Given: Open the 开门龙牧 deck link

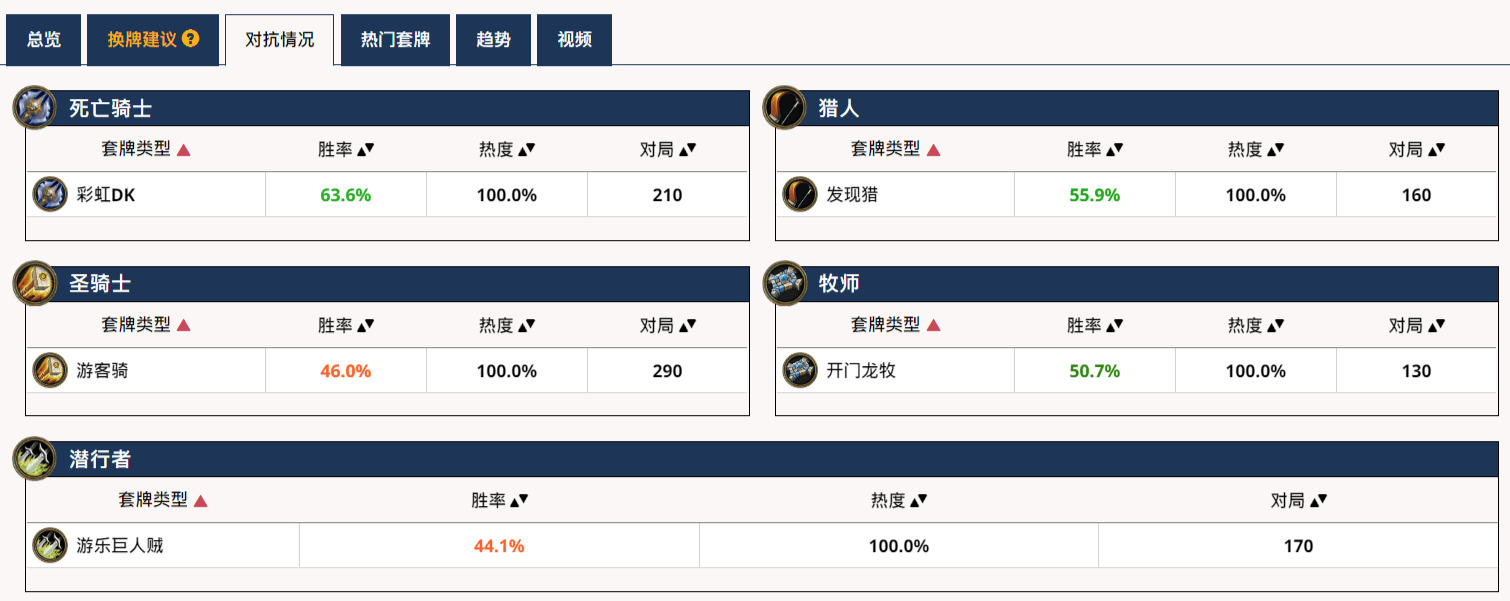Looking at the screenshot, I should [861, 371].
